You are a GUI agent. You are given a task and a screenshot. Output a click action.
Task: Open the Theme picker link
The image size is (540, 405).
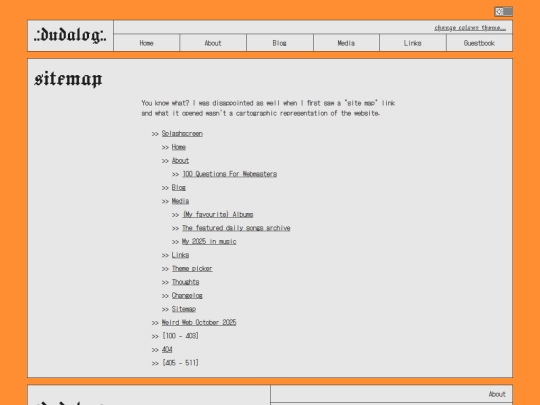192,268
